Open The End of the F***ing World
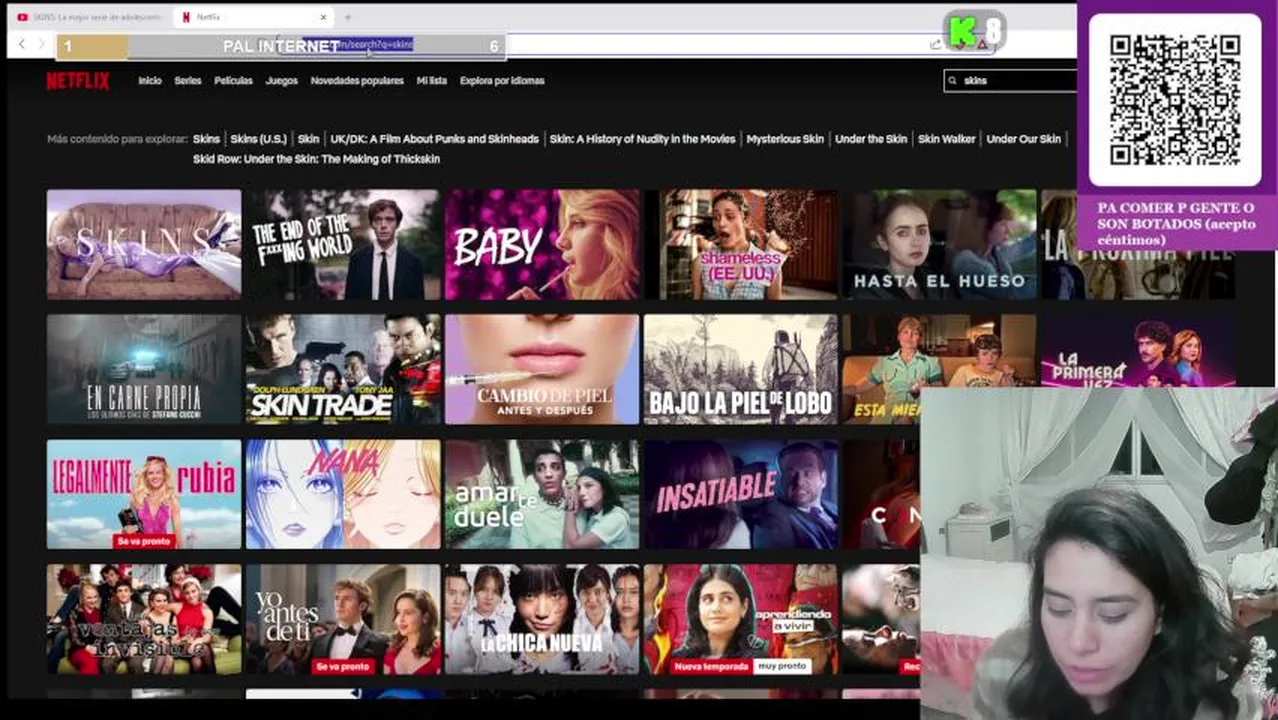Image resolution: width=1278 pixels, height=720 pixels. click(x=343, y=244)
